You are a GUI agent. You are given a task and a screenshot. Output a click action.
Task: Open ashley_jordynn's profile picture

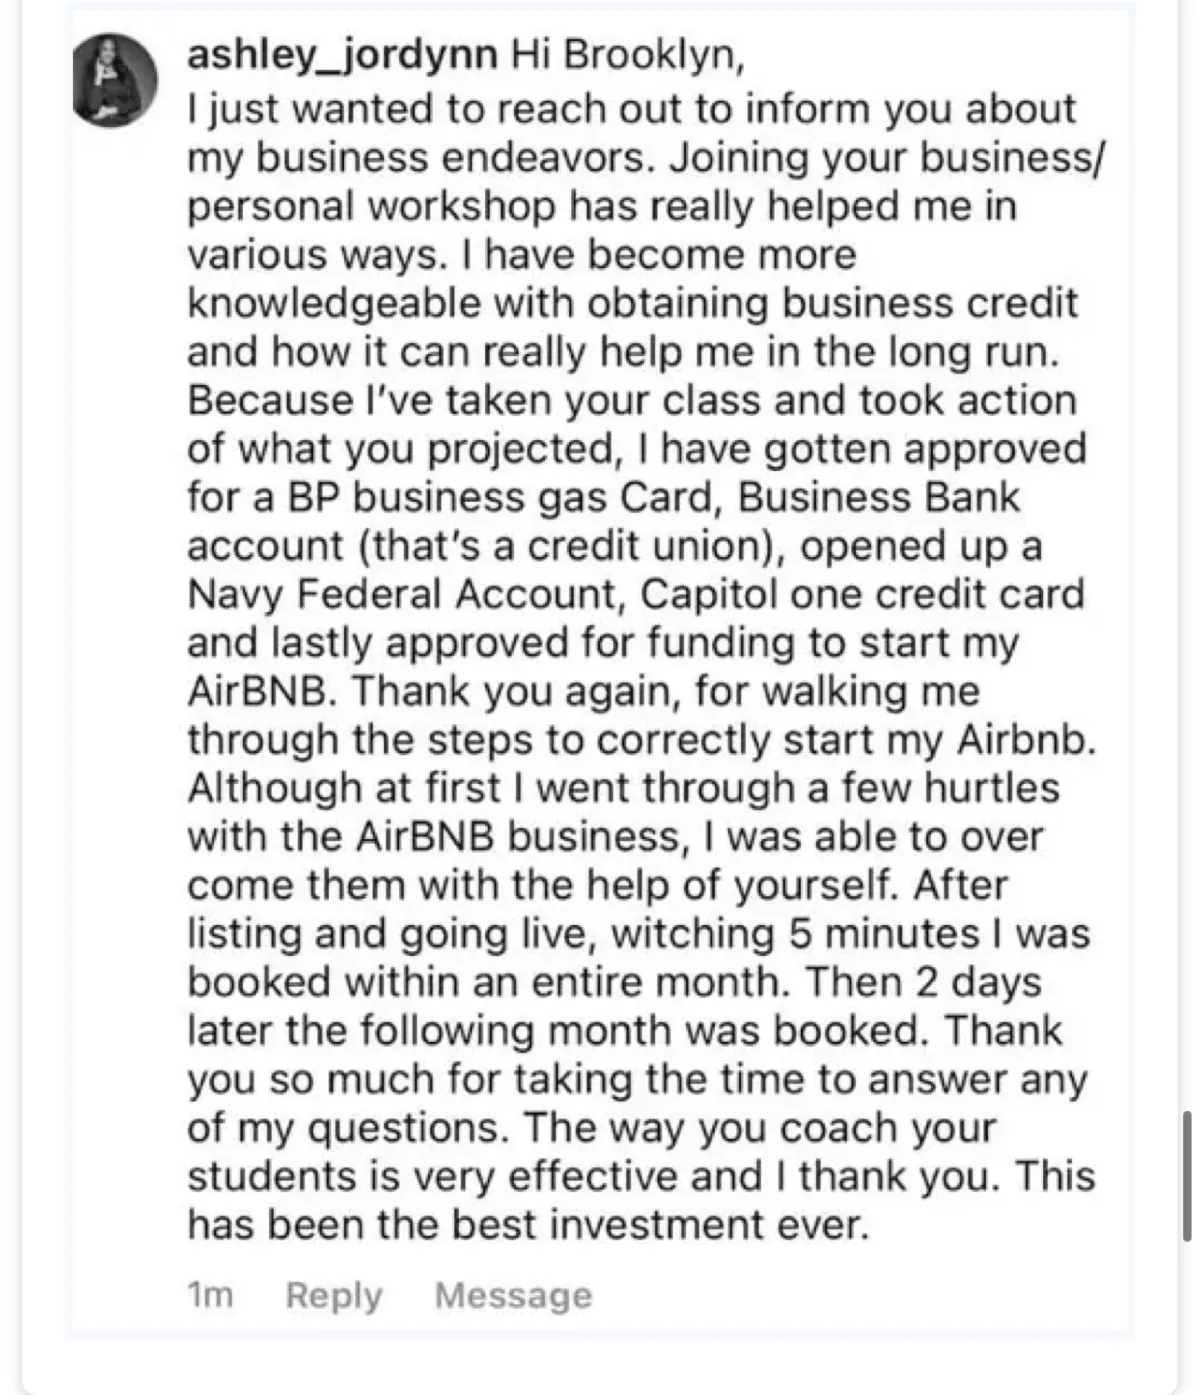click(x=115, y=79)
